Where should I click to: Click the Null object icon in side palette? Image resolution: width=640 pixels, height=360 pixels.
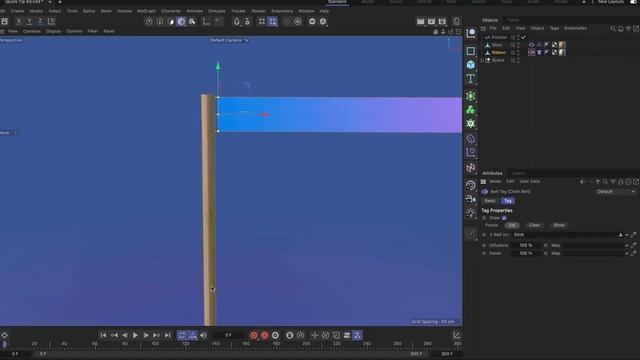[x=471, y=33]
